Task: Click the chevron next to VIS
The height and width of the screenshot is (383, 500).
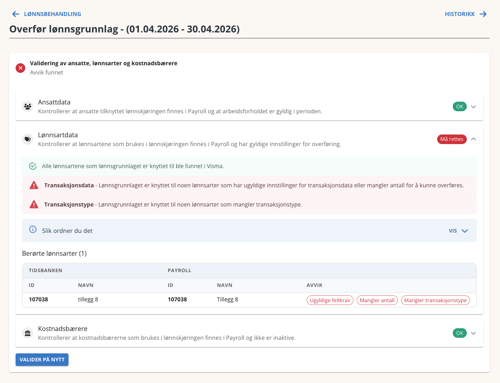Action: [x=465, y=231]
